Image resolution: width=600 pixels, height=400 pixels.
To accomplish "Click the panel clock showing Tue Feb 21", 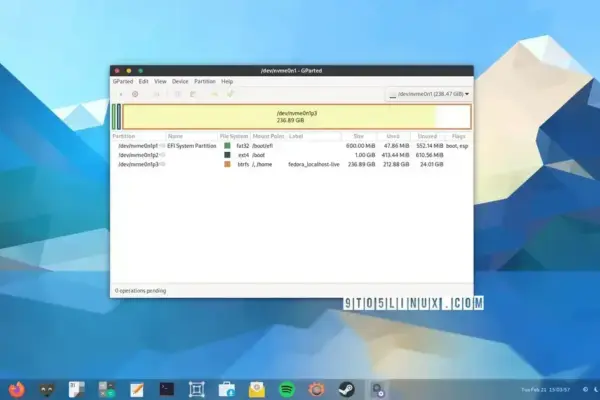I will 546,390.
